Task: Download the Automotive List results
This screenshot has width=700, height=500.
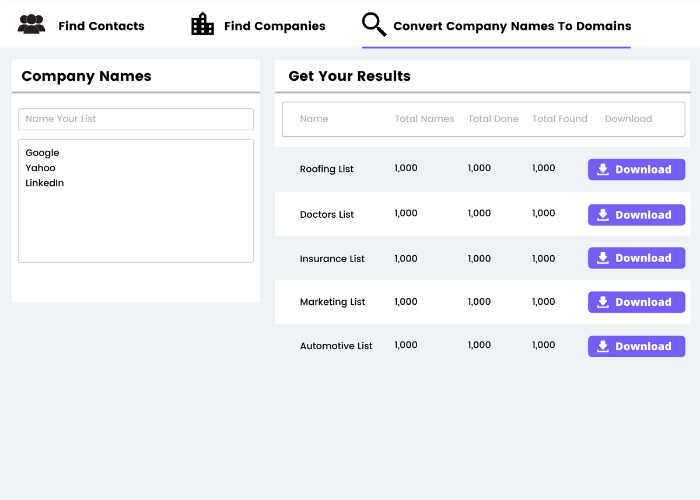Action: click(636, 346)
